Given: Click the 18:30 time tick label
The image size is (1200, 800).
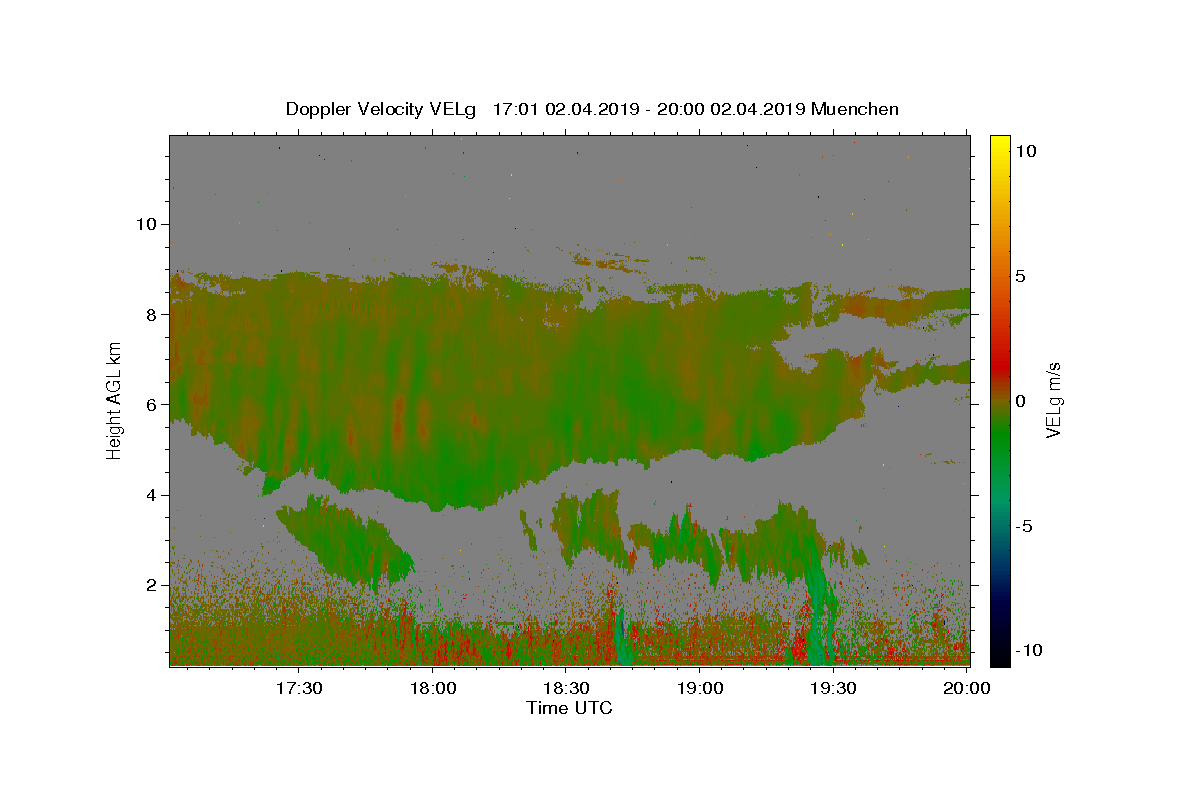Looking at the screenshot, I should coord(567,688).
